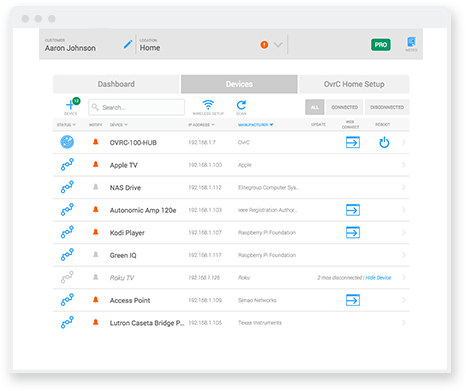Select the Apple TV device name
The width and height of the screenshot is (466, 391).
123,165
